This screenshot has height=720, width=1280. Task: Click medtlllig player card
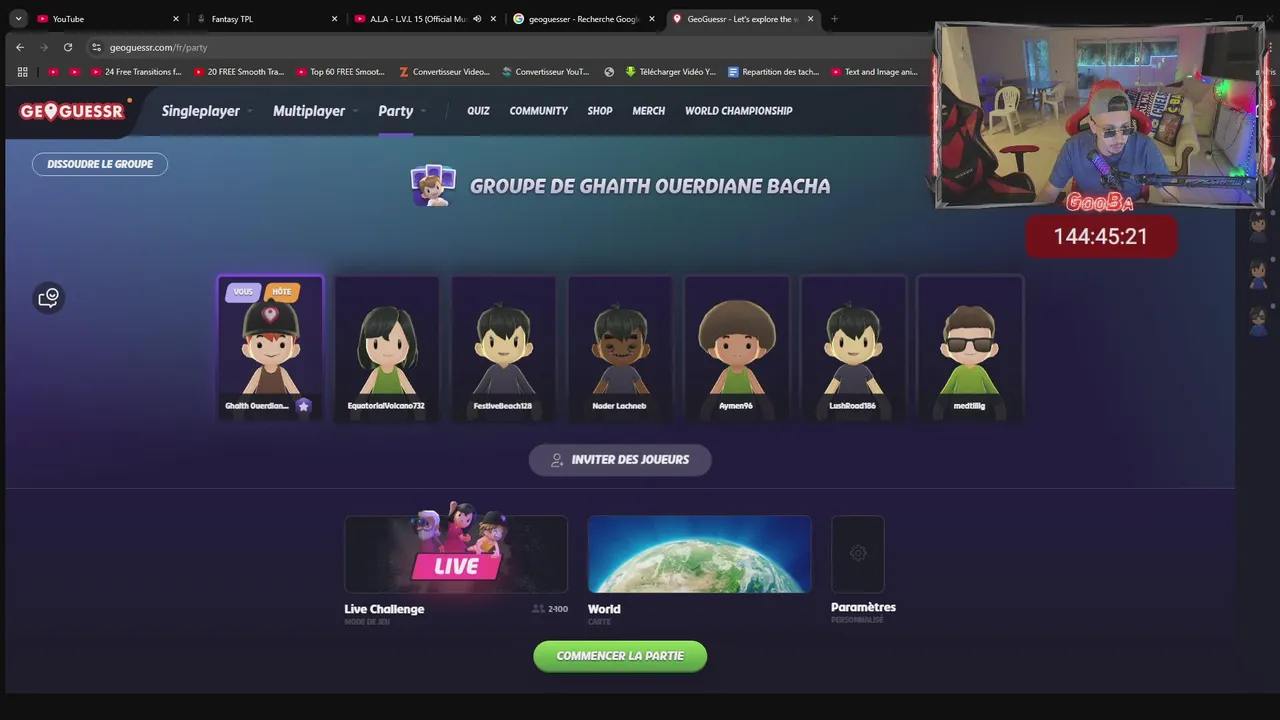(969, 347)
